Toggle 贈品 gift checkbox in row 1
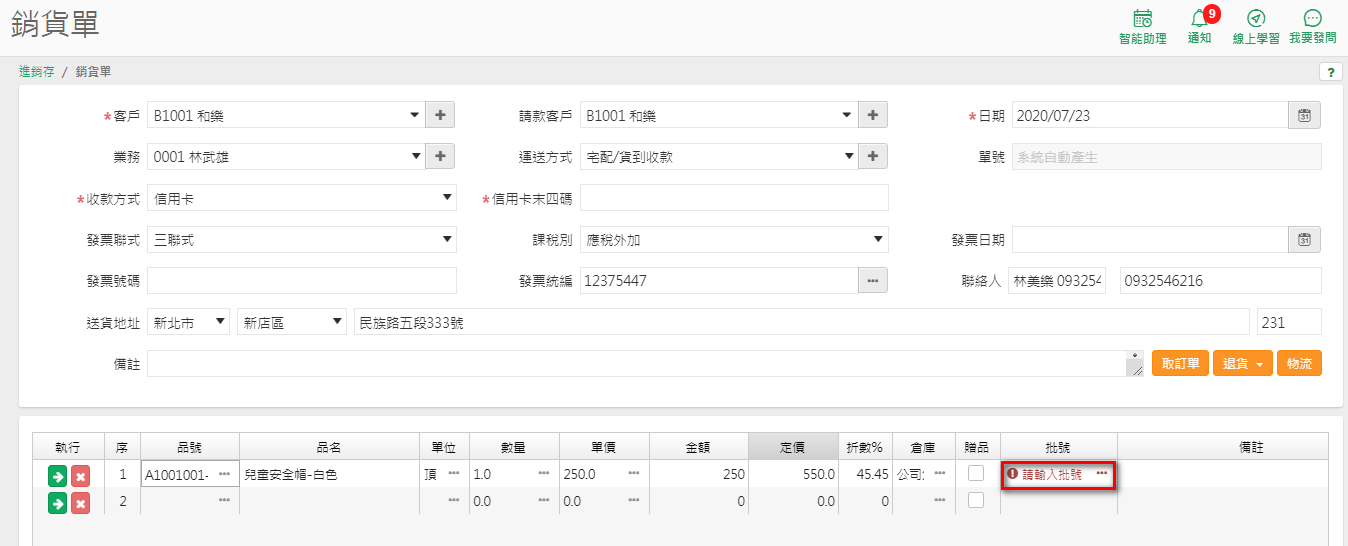The height and width of the screenshot is (546, 1348). click(x=976, y=473)
